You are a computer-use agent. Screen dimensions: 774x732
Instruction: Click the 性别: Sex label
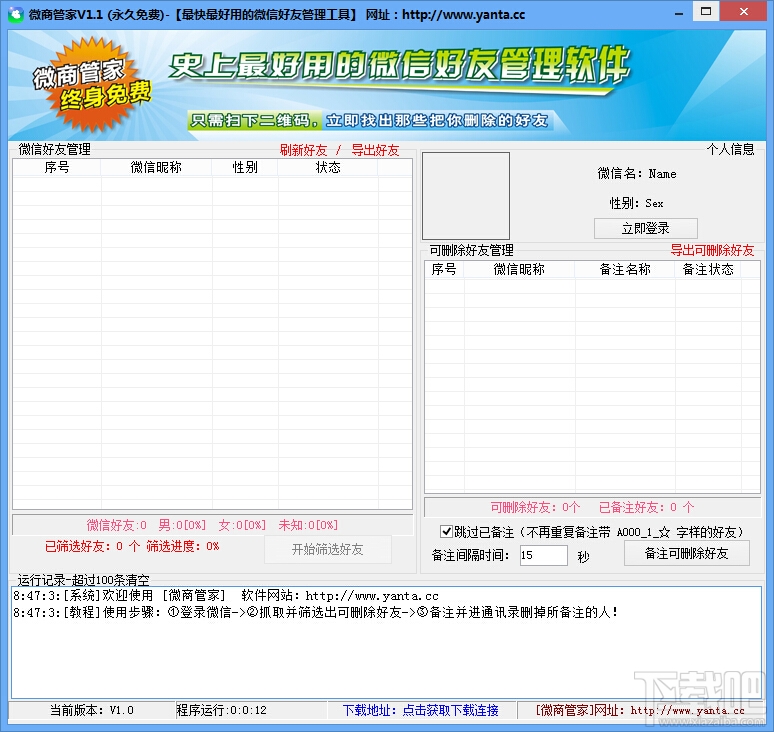(636, 203)
